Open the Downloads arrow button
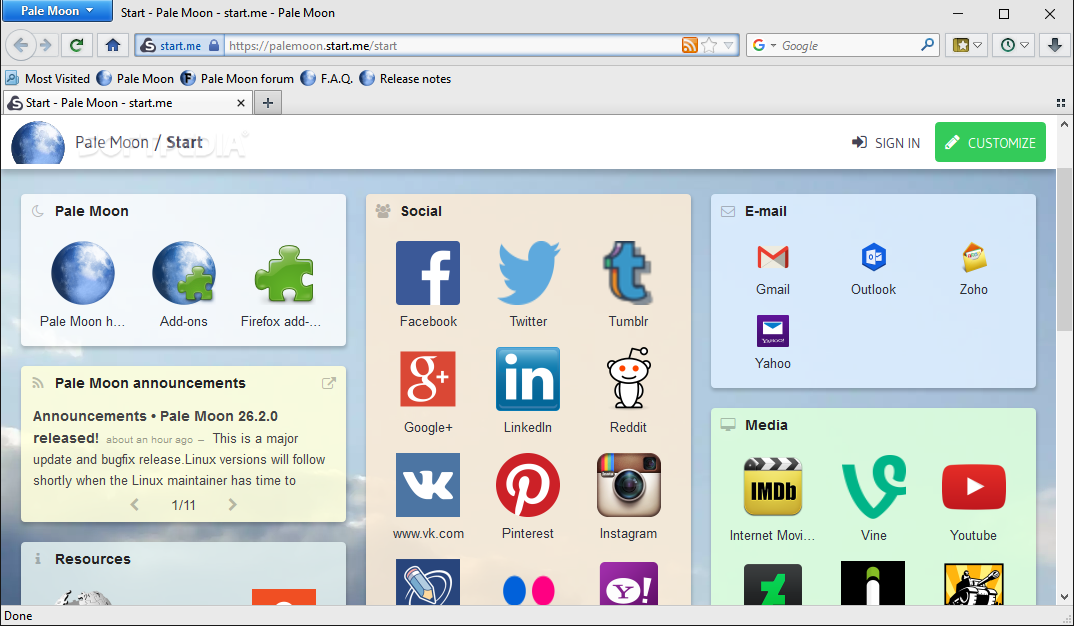Viewport: 1074px width, 626px height. pyautogui.click(x=1055, y=45)
